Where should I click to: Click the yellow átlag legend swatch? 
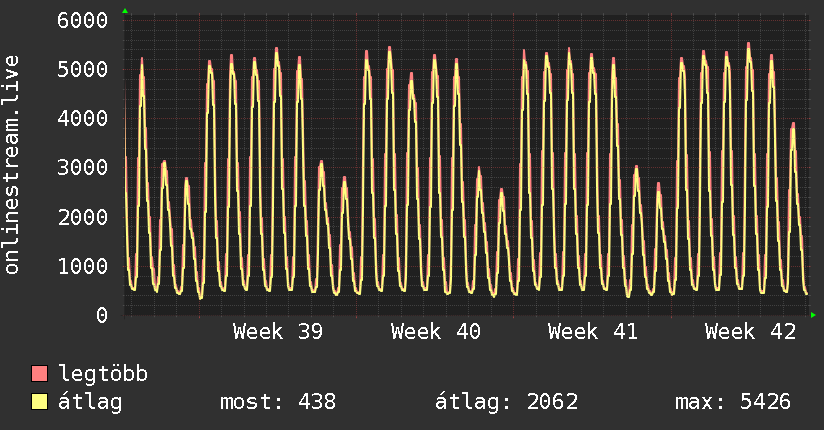point(39,402)
